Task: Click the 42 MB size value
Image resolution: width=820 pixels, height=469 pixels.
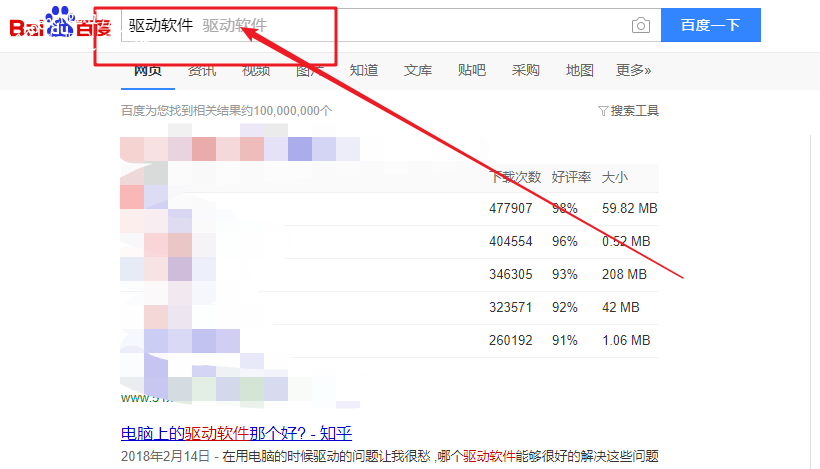Action: [x=621, y=307]
